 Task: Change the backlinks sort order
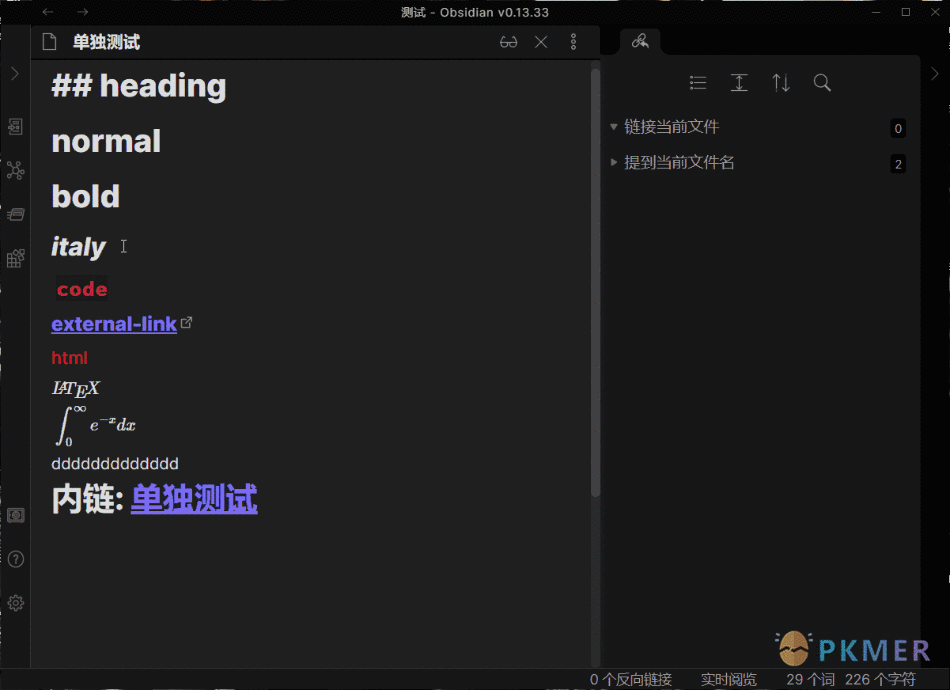coord(781,82)
